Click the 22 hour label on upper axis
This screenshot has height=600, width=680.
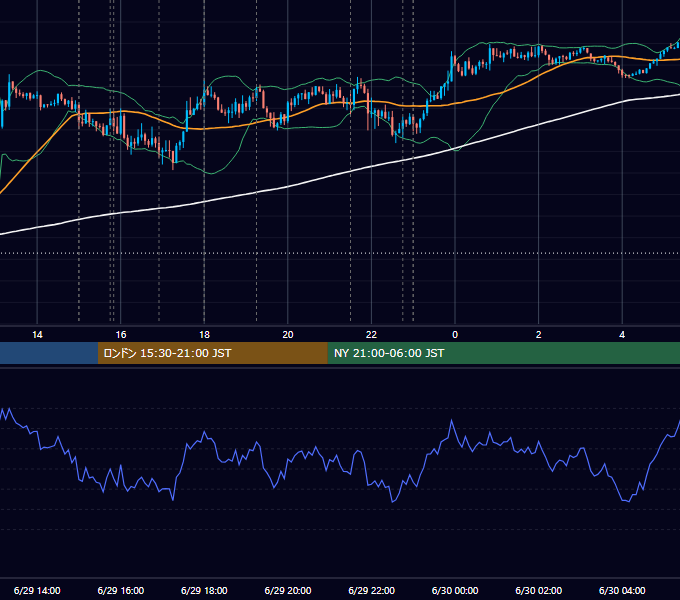[371, 335]
